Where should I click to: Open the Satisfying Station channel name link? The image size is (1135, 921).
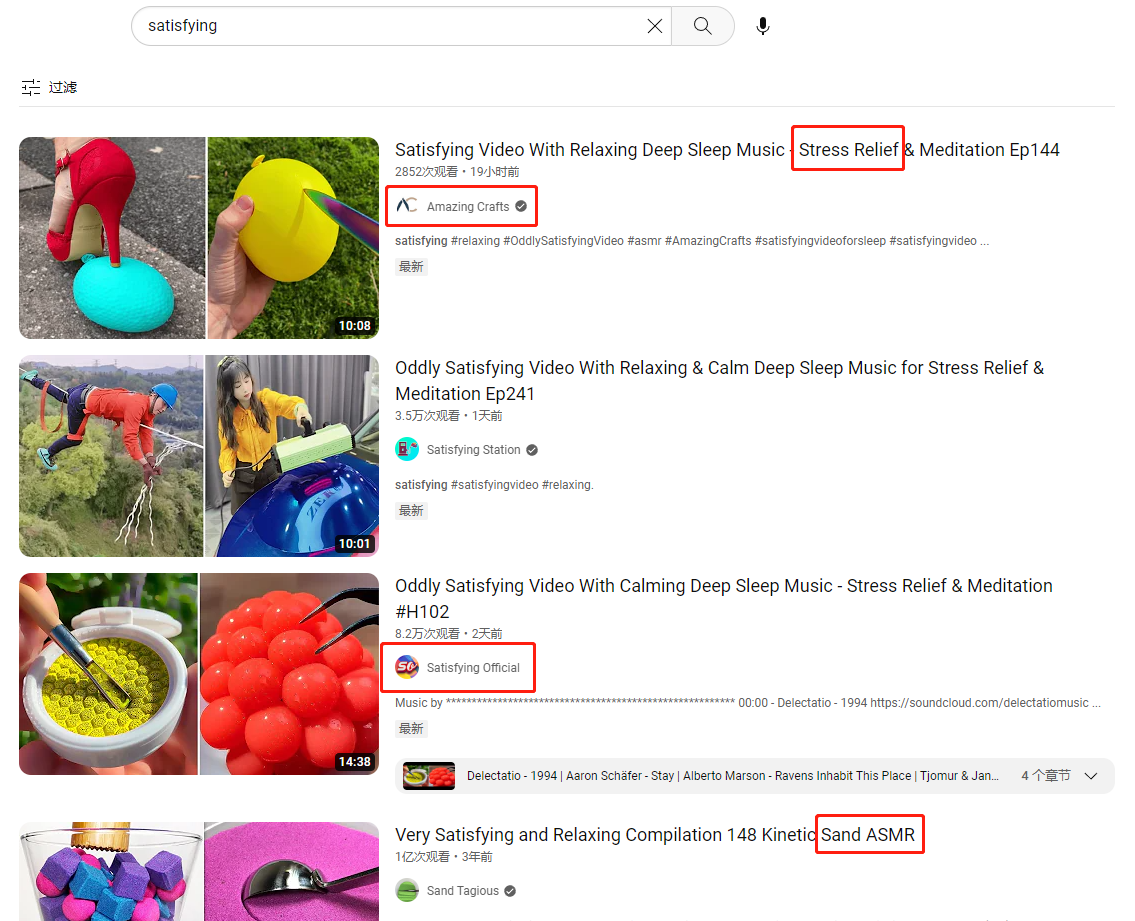[x=473, y=450]
